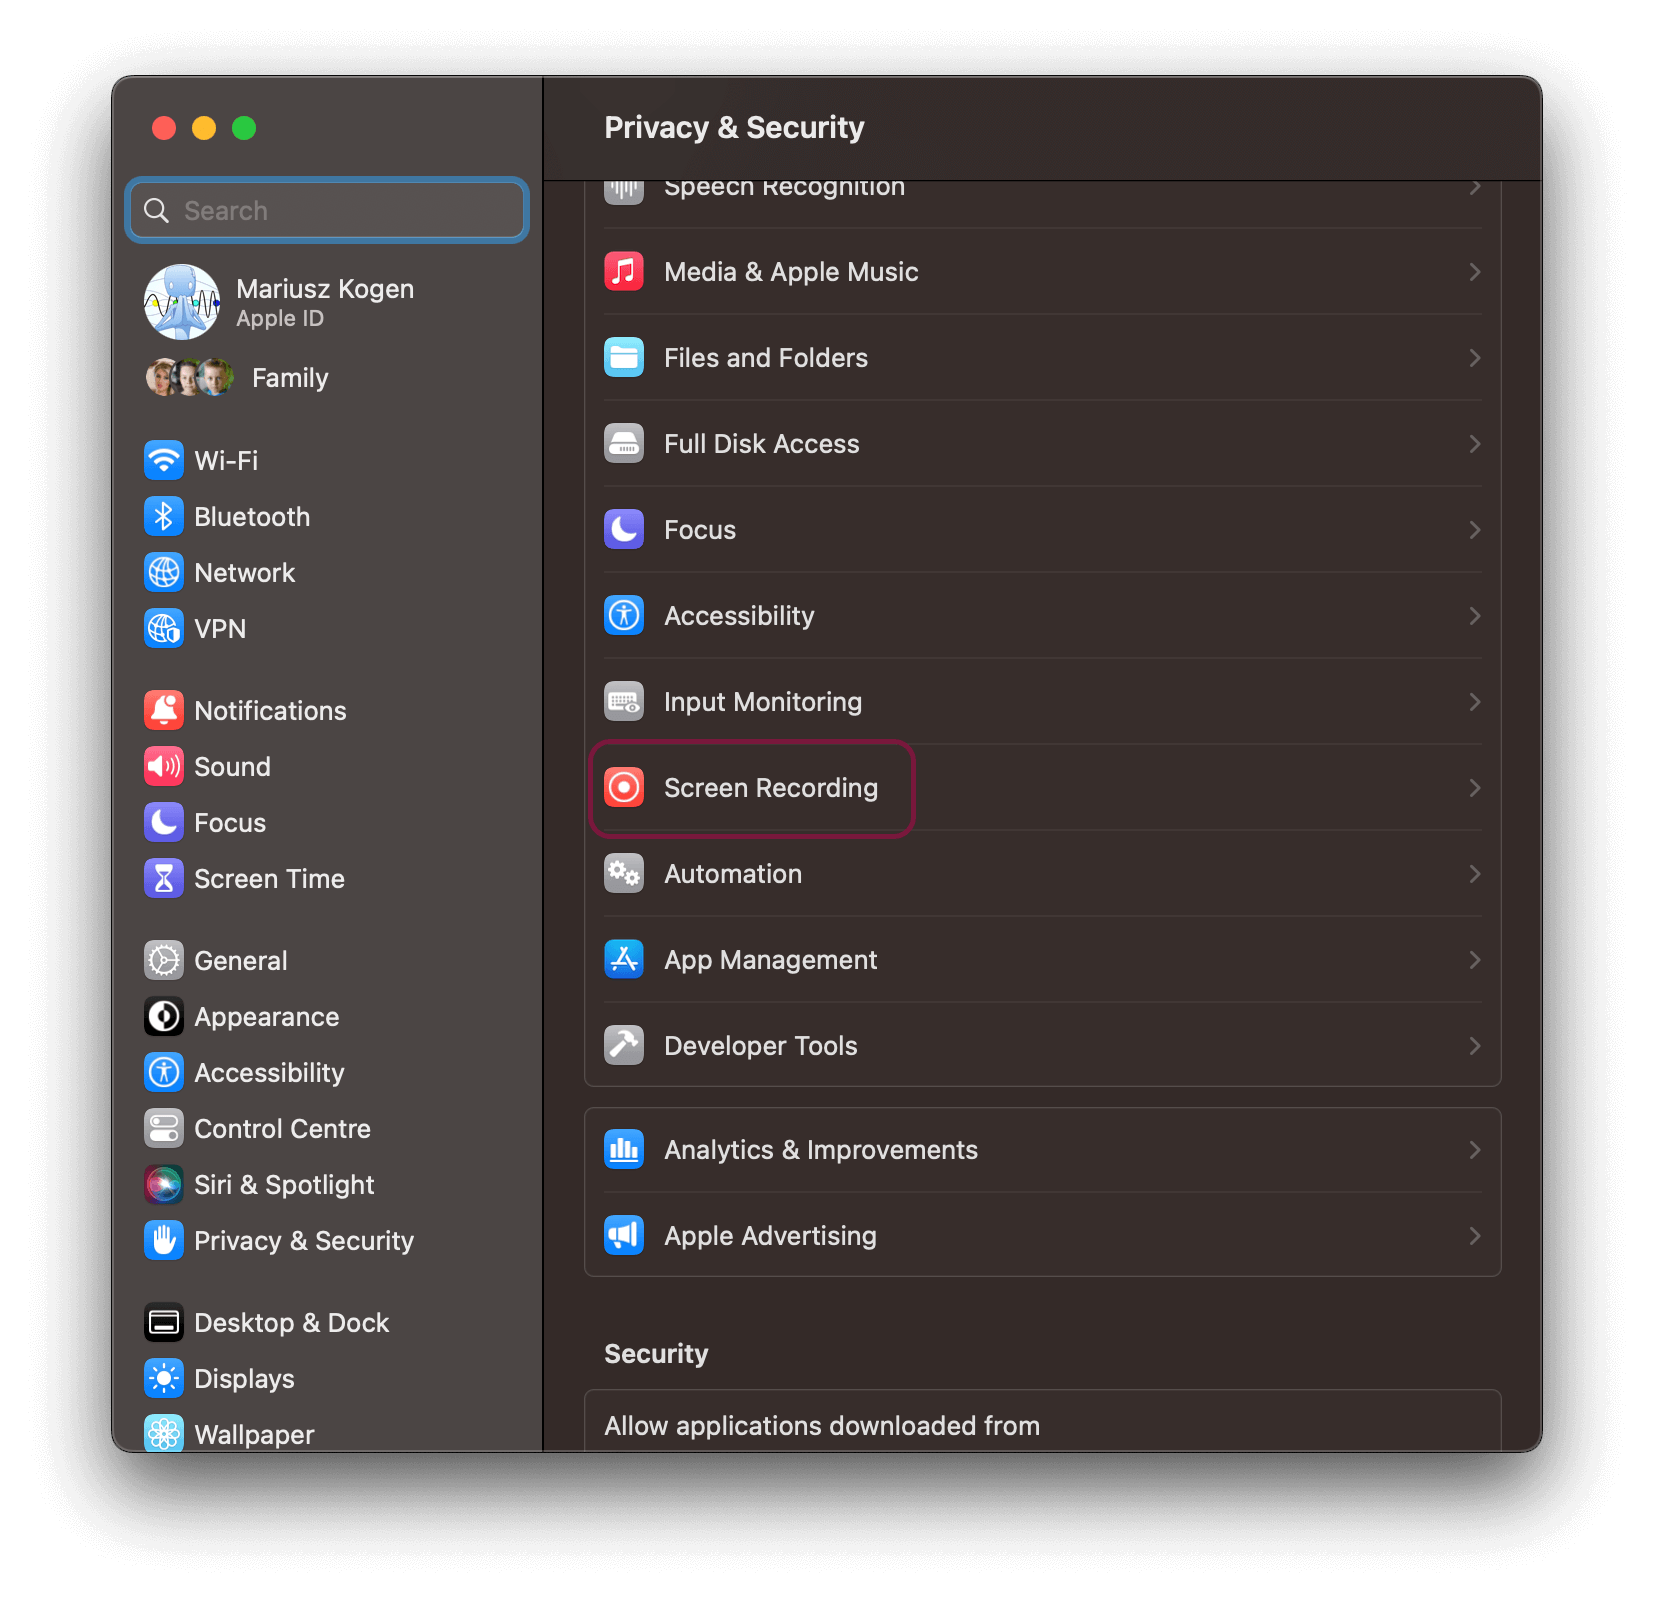Viewport: 1654px width, 1600px height.
Task: Click the App Management icon
Action: tap(624, 960)
